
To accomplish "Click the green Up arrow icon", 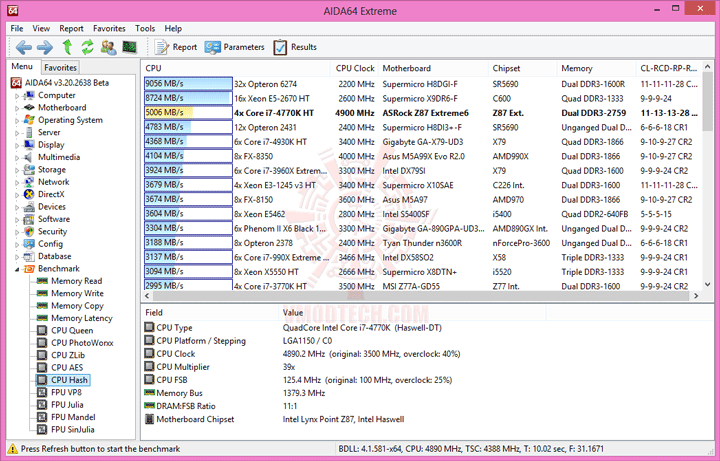I will pyautogui.click(x=67, y=47).
